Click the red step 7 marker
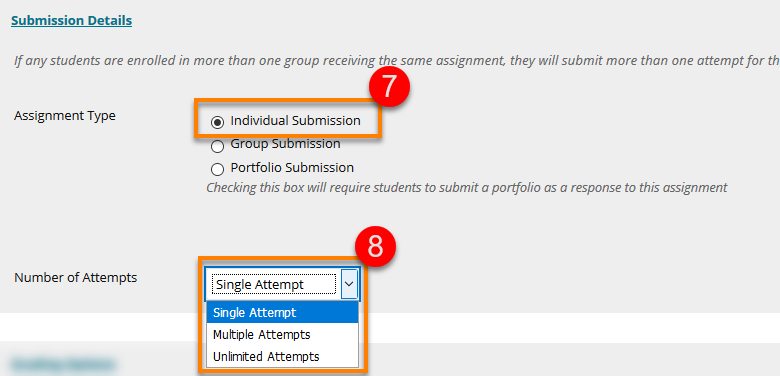Screen dimensions: 780x376 [389, 87]
